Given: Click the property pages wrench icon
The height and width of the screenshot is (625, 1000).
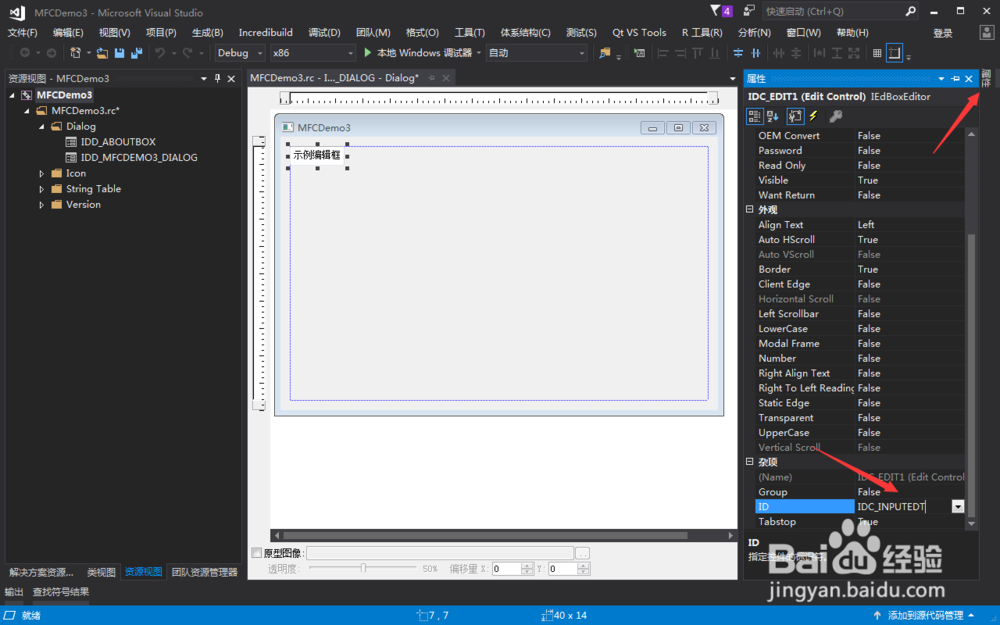Looking at the screenshot, I should [x=835, y=116].
